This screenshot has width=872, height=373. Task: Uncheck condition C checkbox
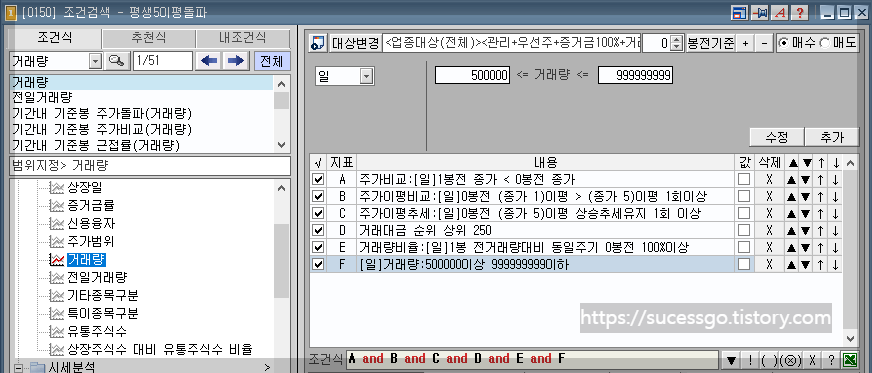318,214
